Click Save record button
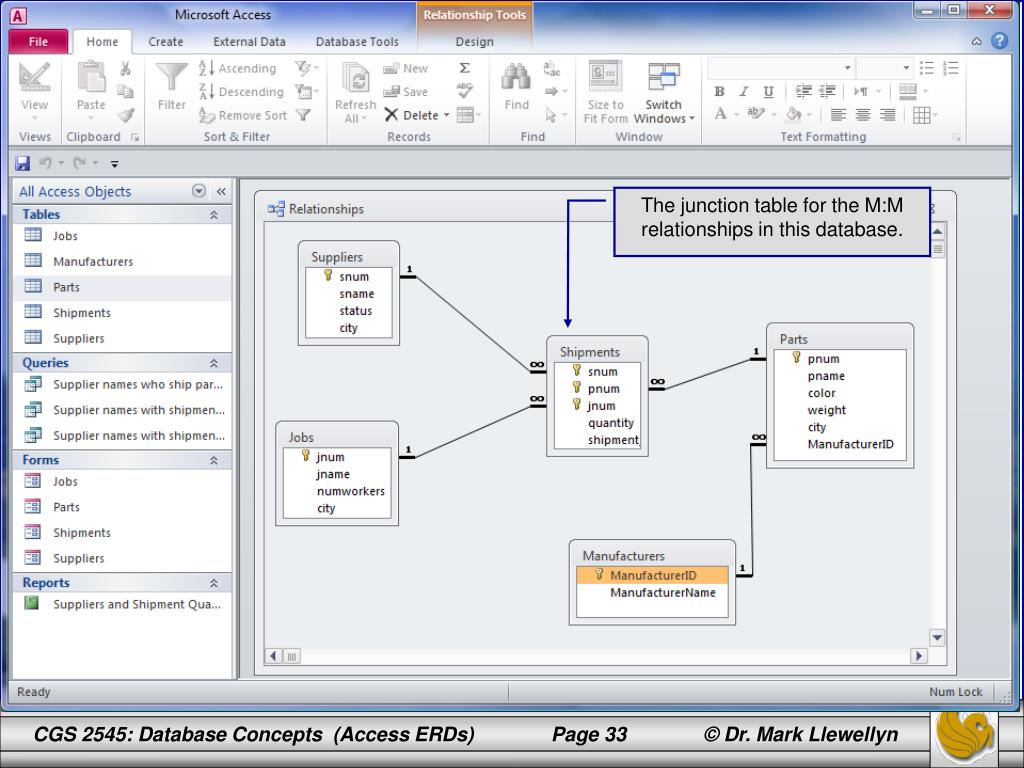The height and width of the screenshot is (768, 1024). tap(406, 91)
